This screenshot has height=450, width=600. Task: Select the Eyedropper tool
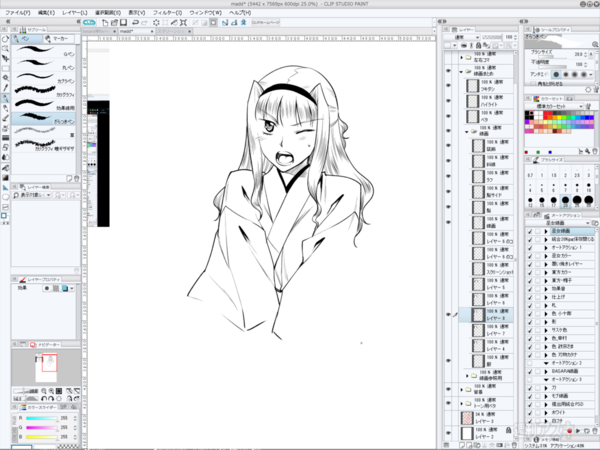[5, 88]
